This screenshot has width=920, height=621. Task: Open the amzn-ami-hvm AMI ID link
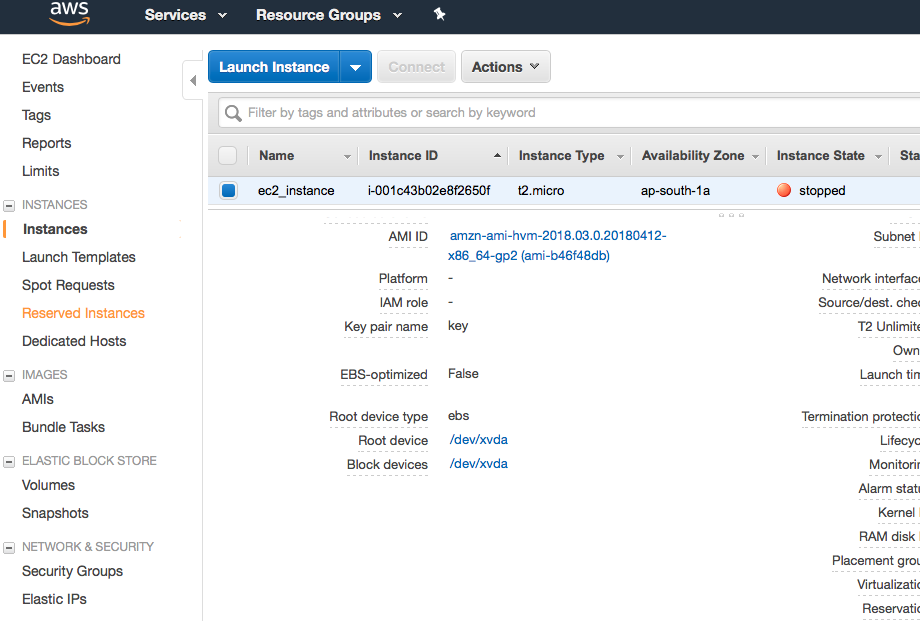pyautogui.click(x=557, y=245)
